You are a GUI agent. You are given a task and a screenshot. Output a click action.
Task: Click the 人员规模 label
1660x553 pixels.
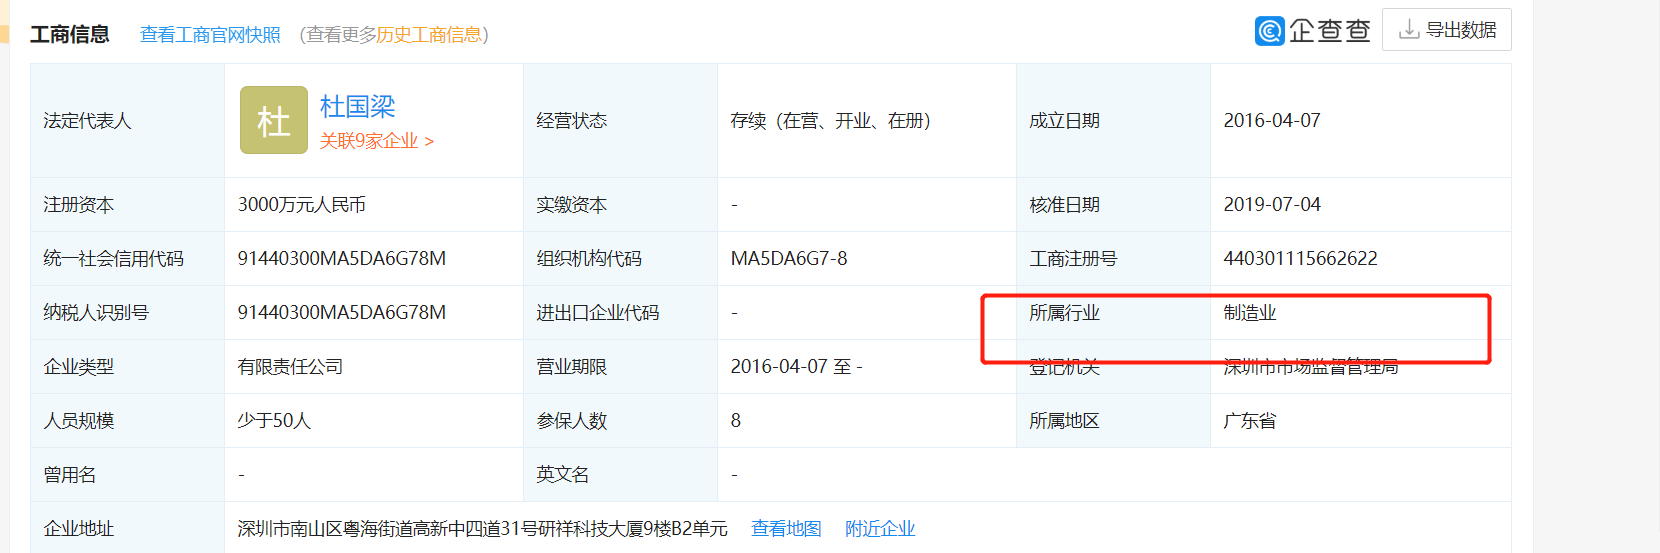click(x=78, y=420)
